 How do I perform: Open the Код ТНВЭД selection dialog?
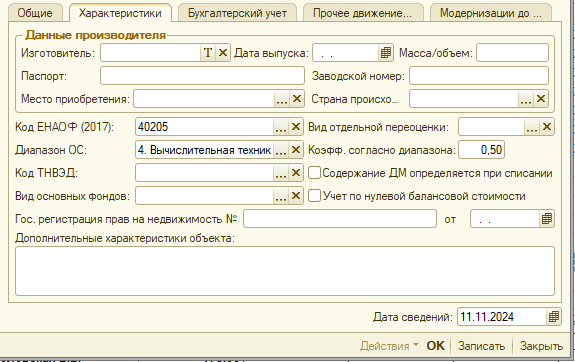click(281, 173)
